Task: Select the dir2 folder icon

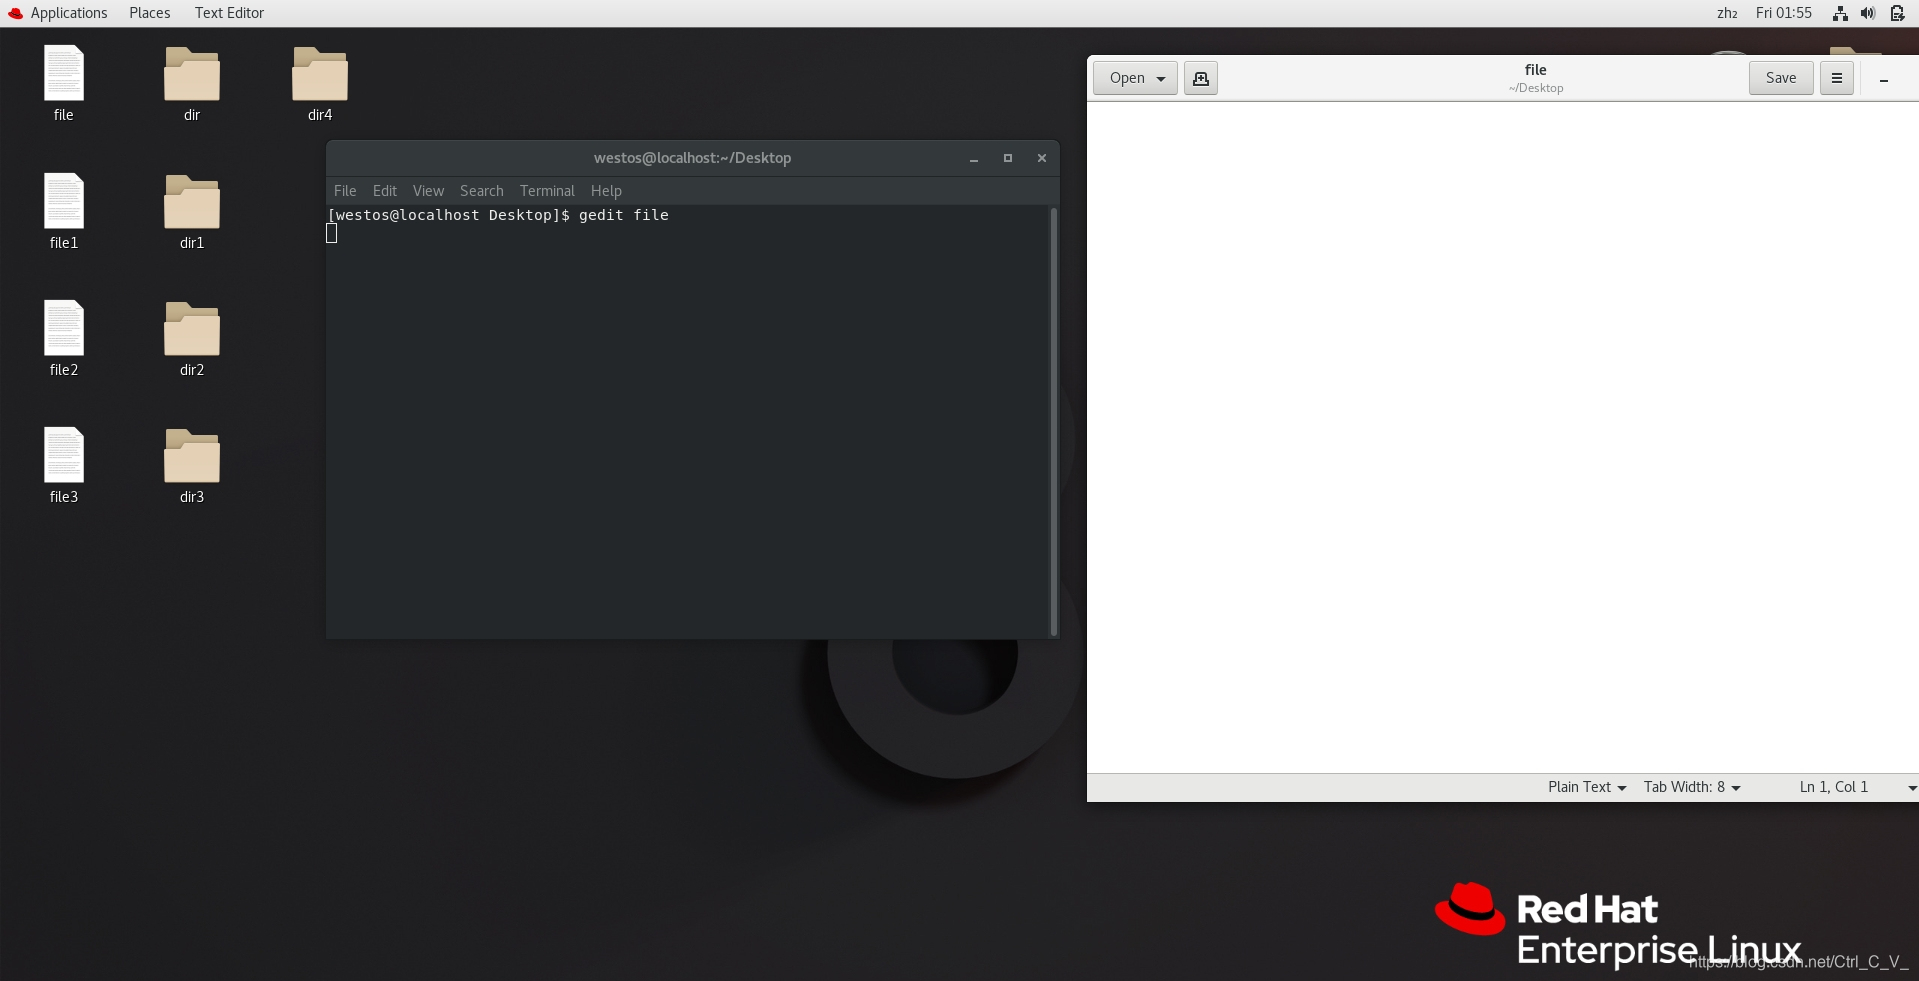Action: point(192,329)
